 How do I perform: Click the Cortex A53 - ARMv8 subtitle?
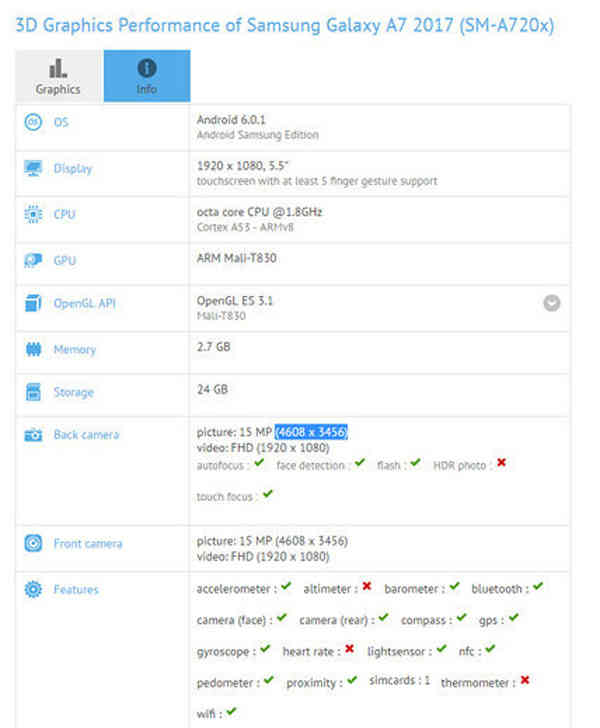pyautogui.click(x=245, y=227)
